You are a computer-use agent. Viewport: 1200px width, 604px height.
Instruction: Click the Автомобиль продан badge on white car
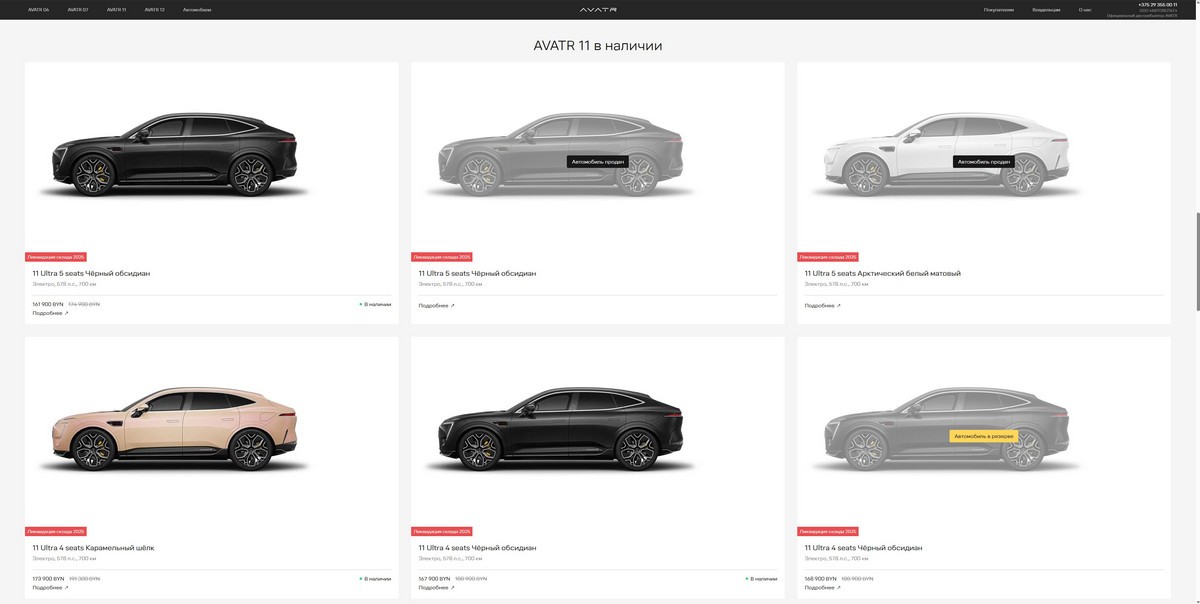coord(984,161)
